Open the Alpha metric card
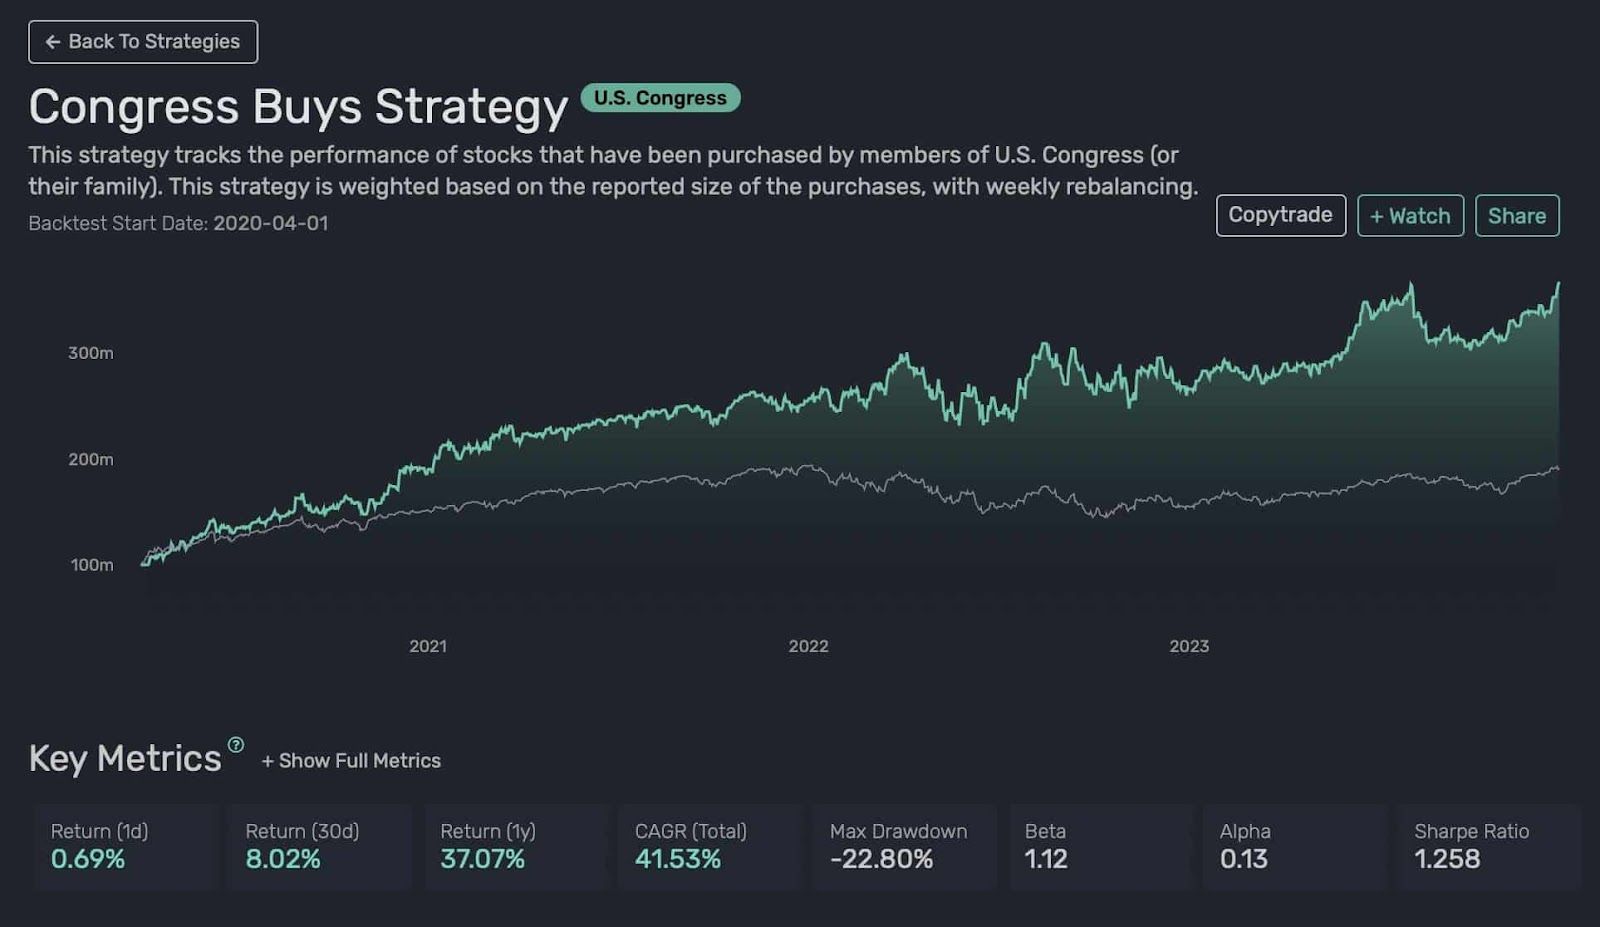This screenshot has width=1600, height=927. click(x=1294, y=846)
